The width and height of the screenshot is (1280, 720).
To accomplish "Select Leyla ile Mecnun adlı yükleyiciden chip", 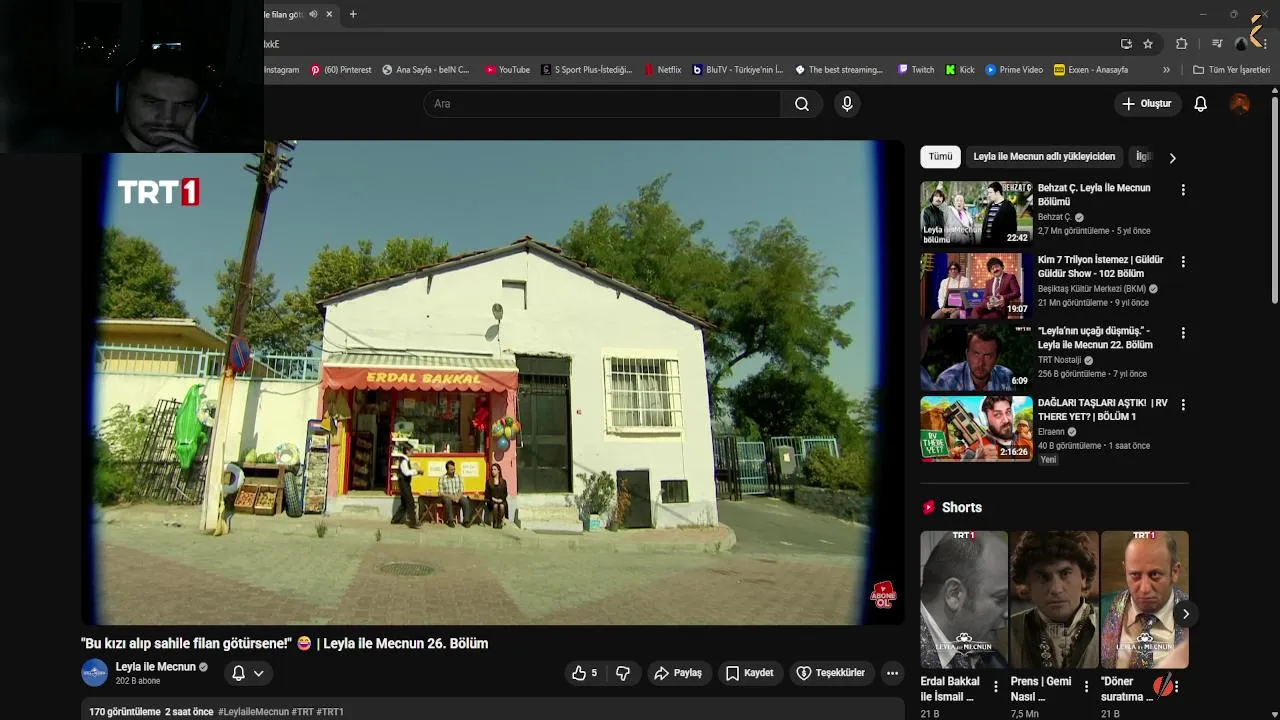I will click(1044, 157).
